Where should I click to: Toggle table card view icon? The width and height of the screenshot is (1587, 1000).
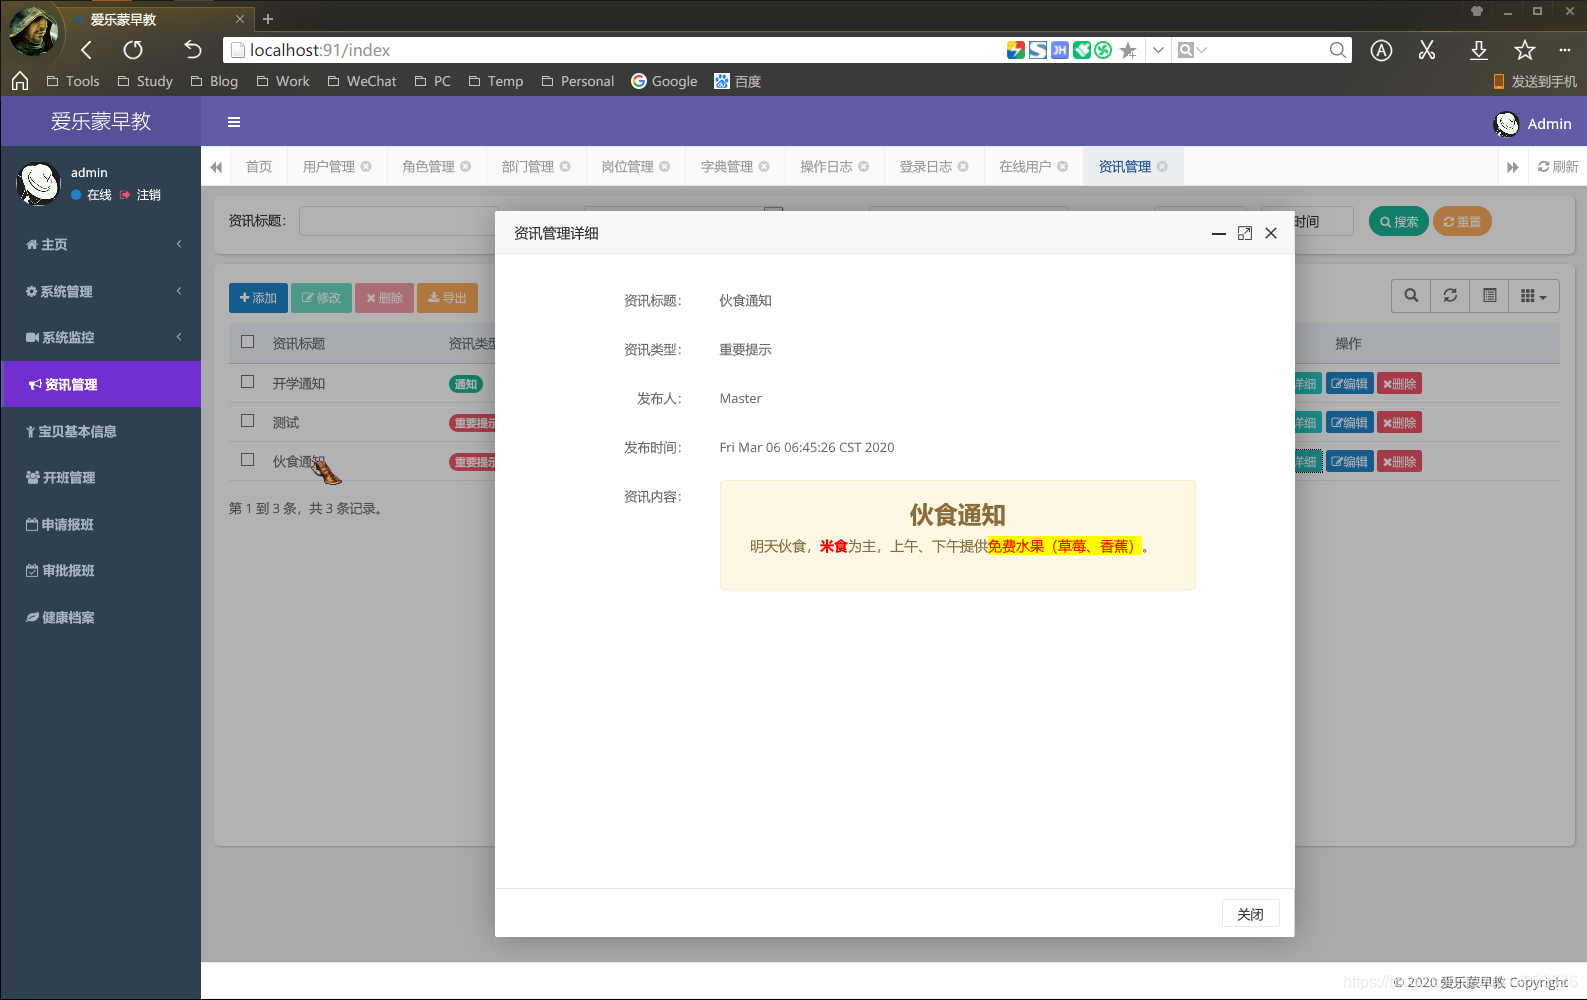click(x=1490, y=296)
